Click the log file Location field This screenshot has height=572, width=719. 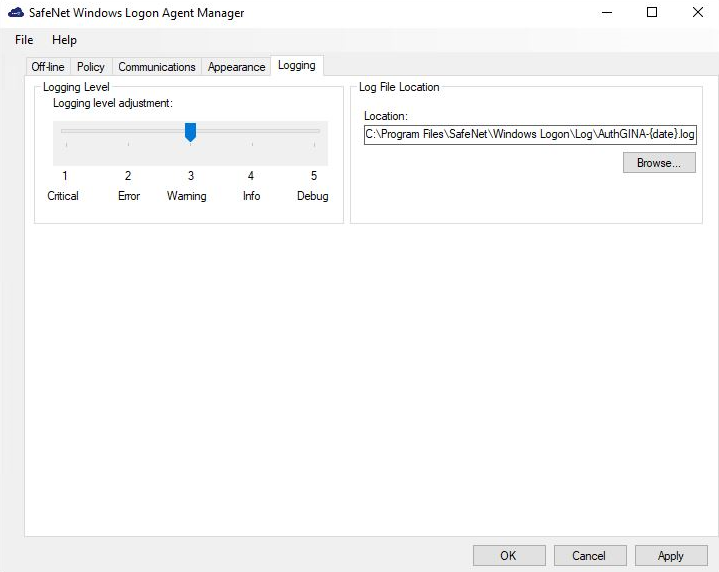click(530, 134)
